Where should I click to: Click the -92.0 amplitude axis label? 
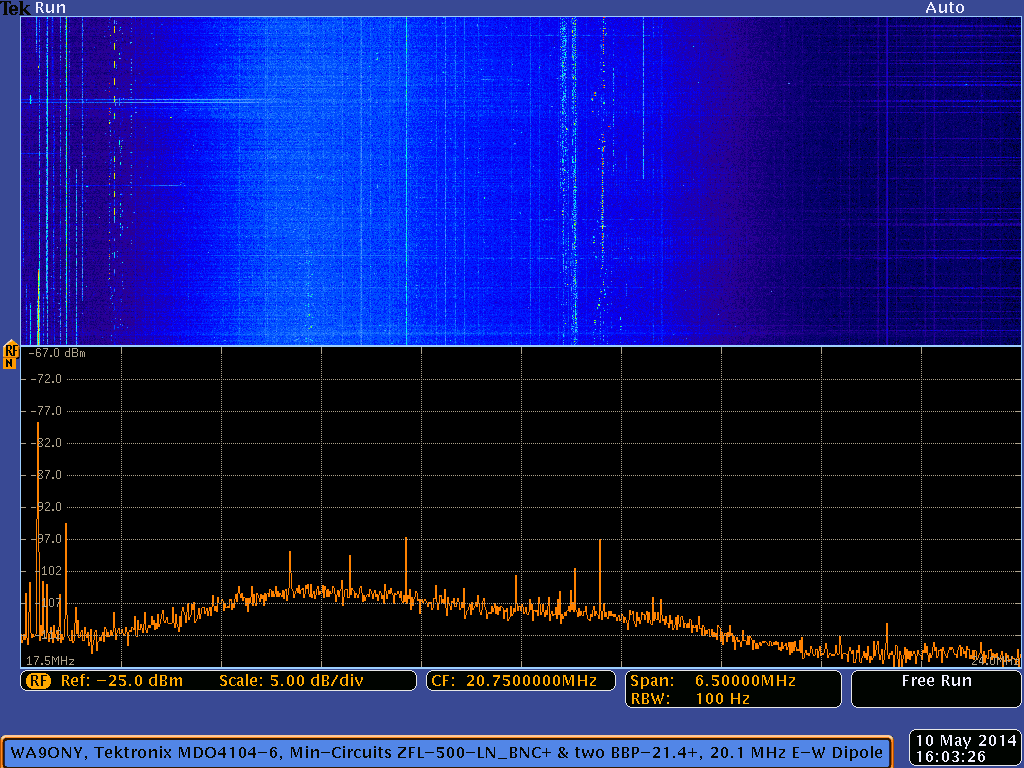[45, 507]
